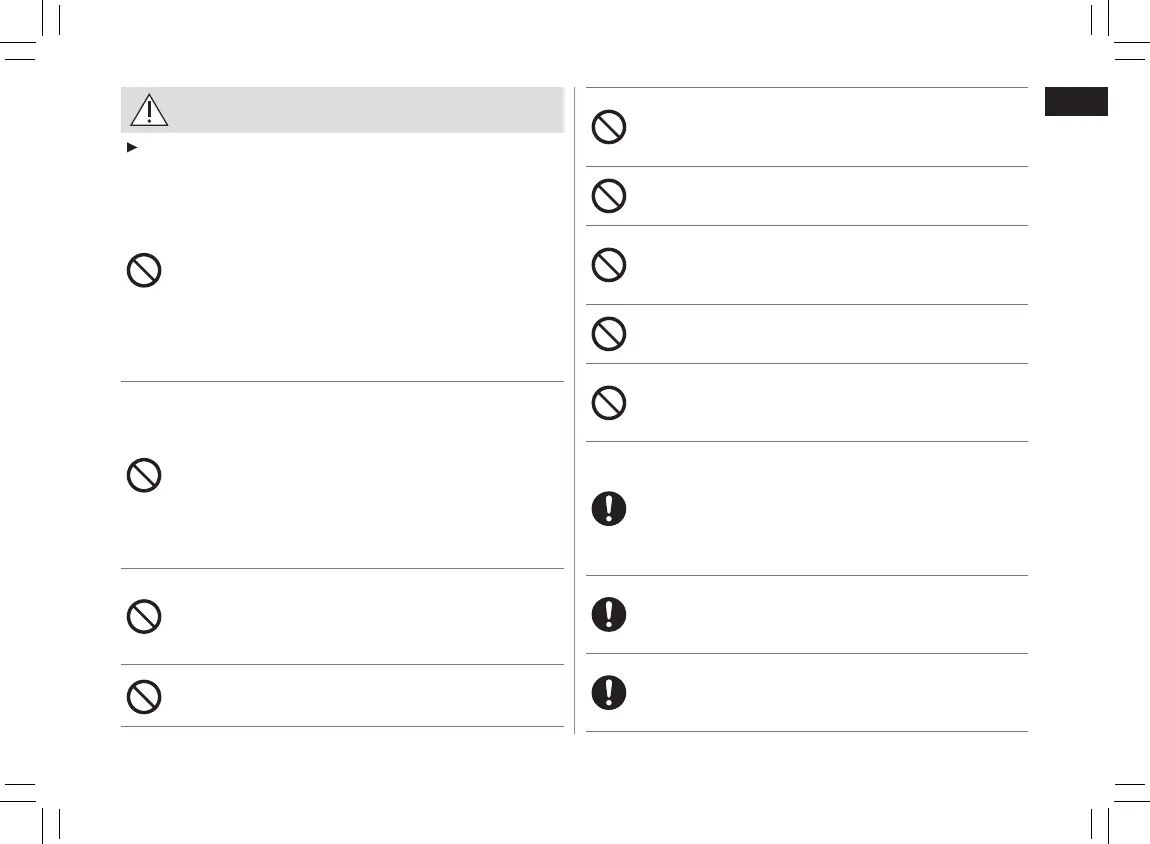Click the third prohibition icon in the right column
The height and width of the screenshot is (844, 1150).
click(x=609, y=264)
